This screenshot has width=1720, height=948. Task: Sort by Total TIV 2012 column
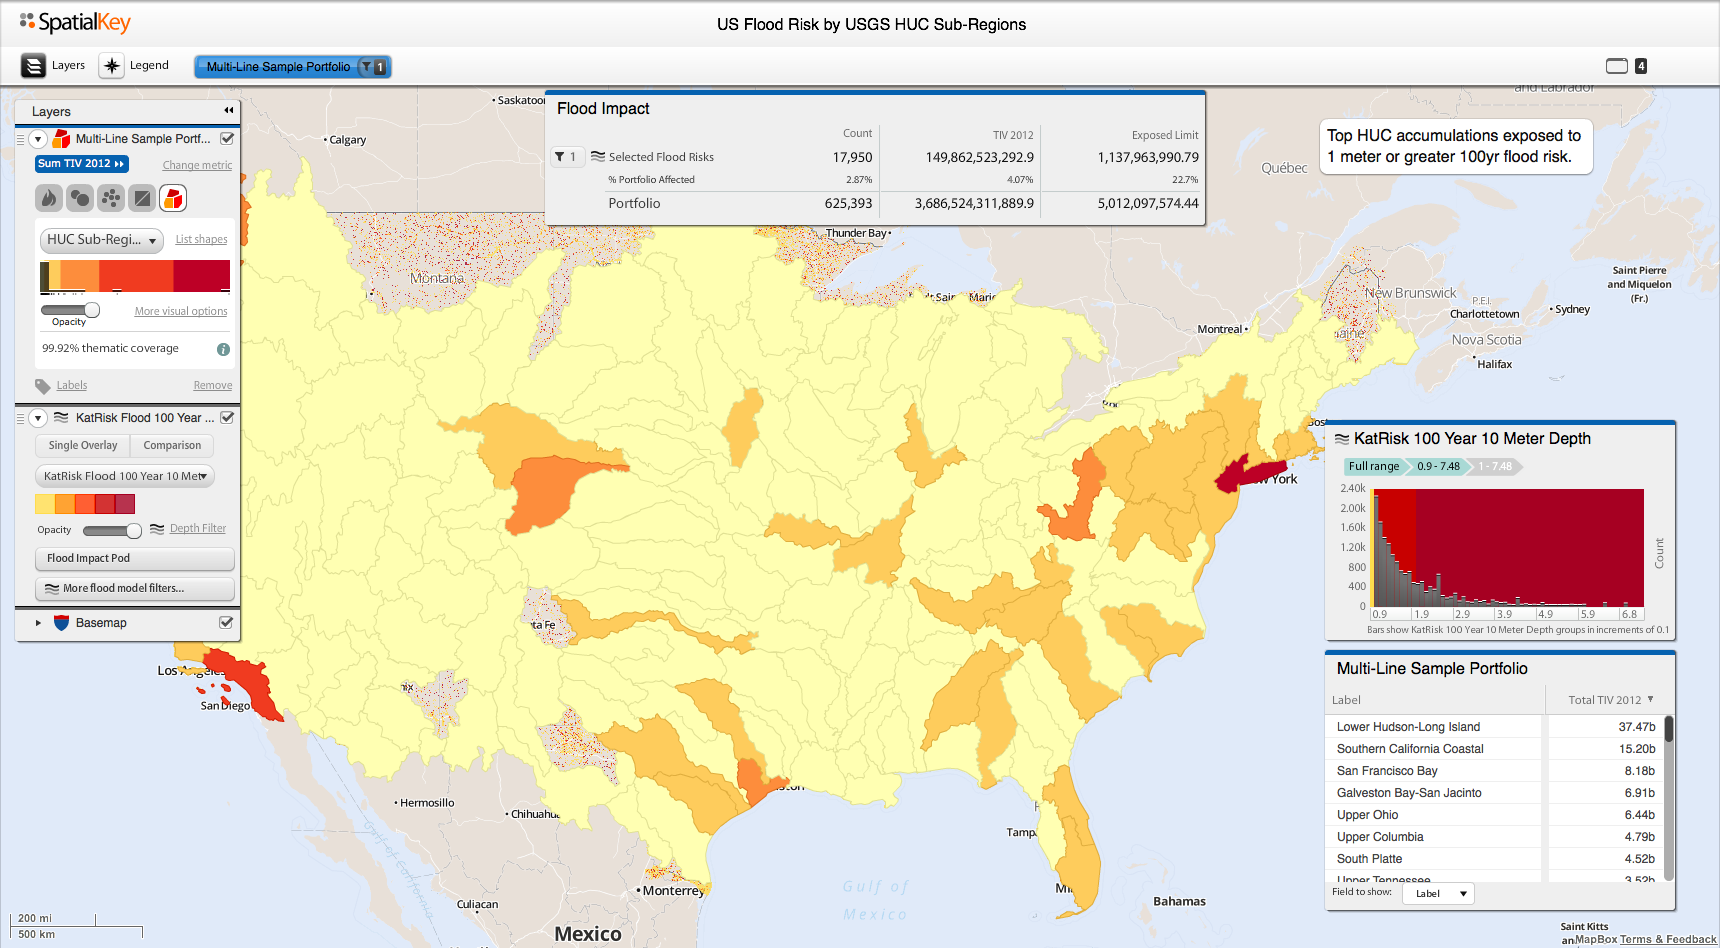point(1610,700)
